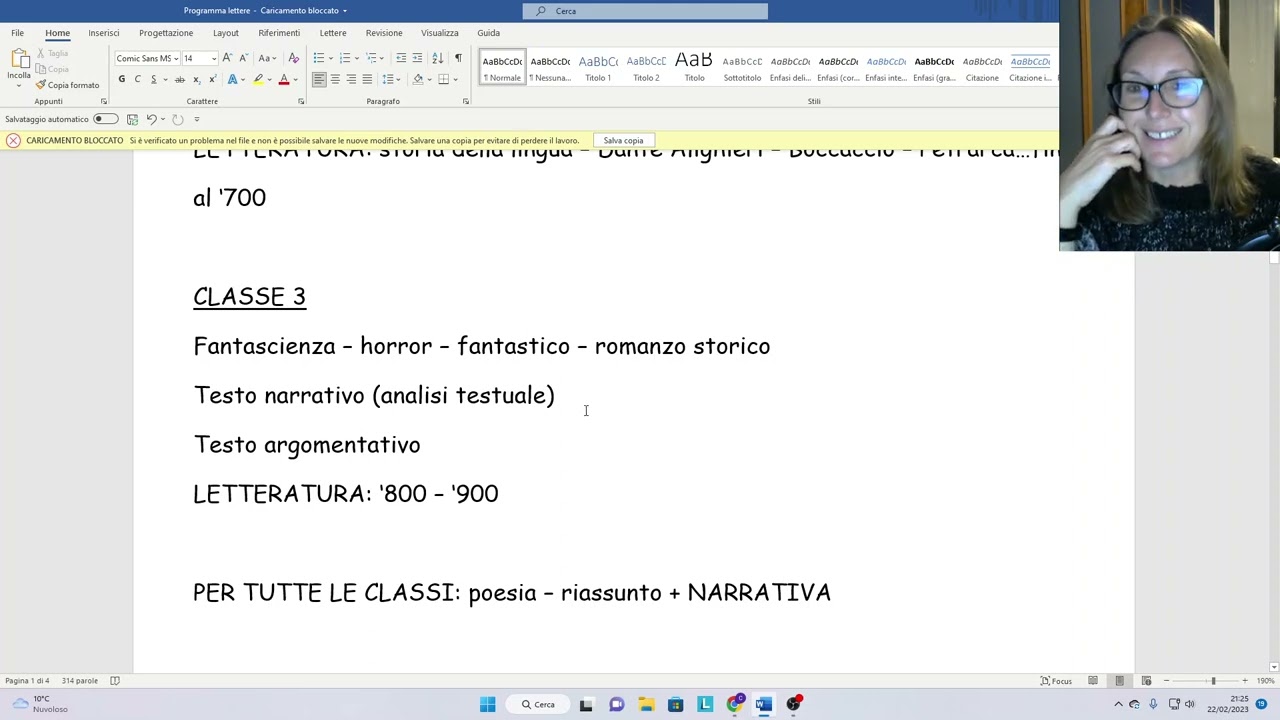Open line spacing dropdown

390,79
